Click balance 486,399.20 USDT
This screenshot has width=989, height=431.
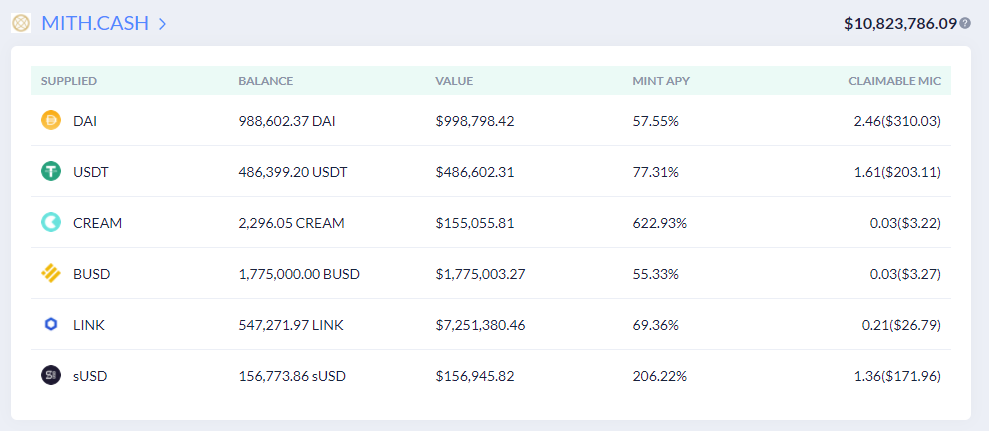(293, 172)
